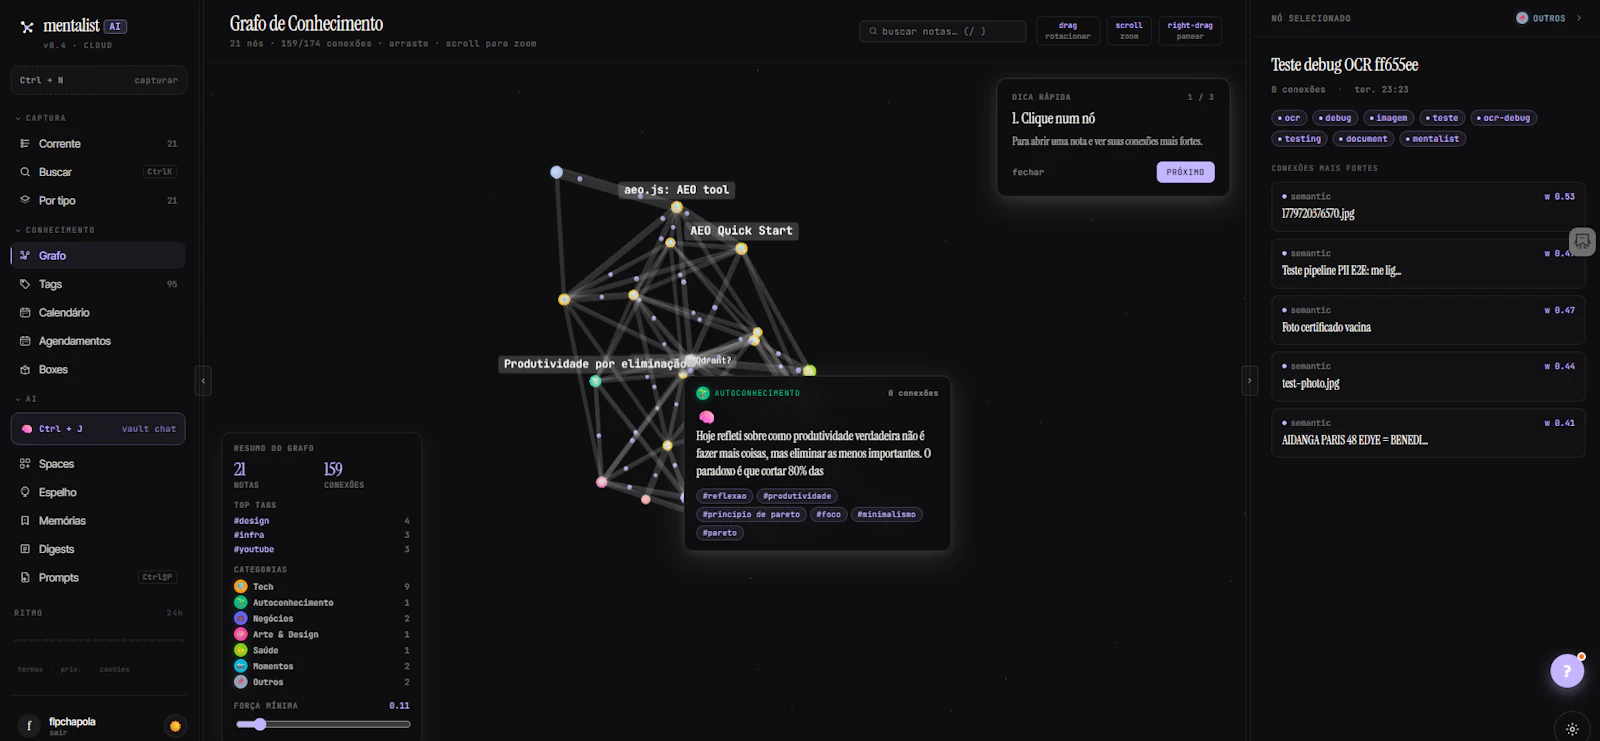Click flpchapola user avatar
This screenshot has width=1600, height=741.
(x=29, y=726)
